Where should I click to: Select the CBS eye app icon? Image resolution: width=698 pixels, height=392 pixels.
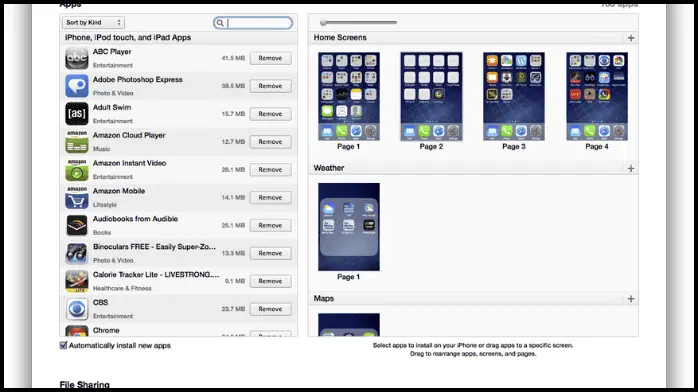pyautogui.click(x=77, y=309)
